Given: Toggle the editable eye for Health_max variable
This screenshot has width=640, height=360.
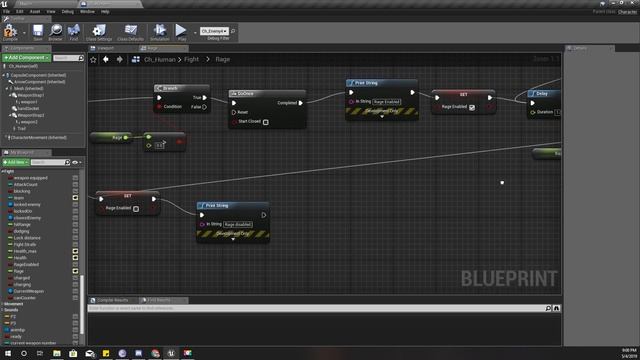Looking at the screenshot, I should [75, 251].
